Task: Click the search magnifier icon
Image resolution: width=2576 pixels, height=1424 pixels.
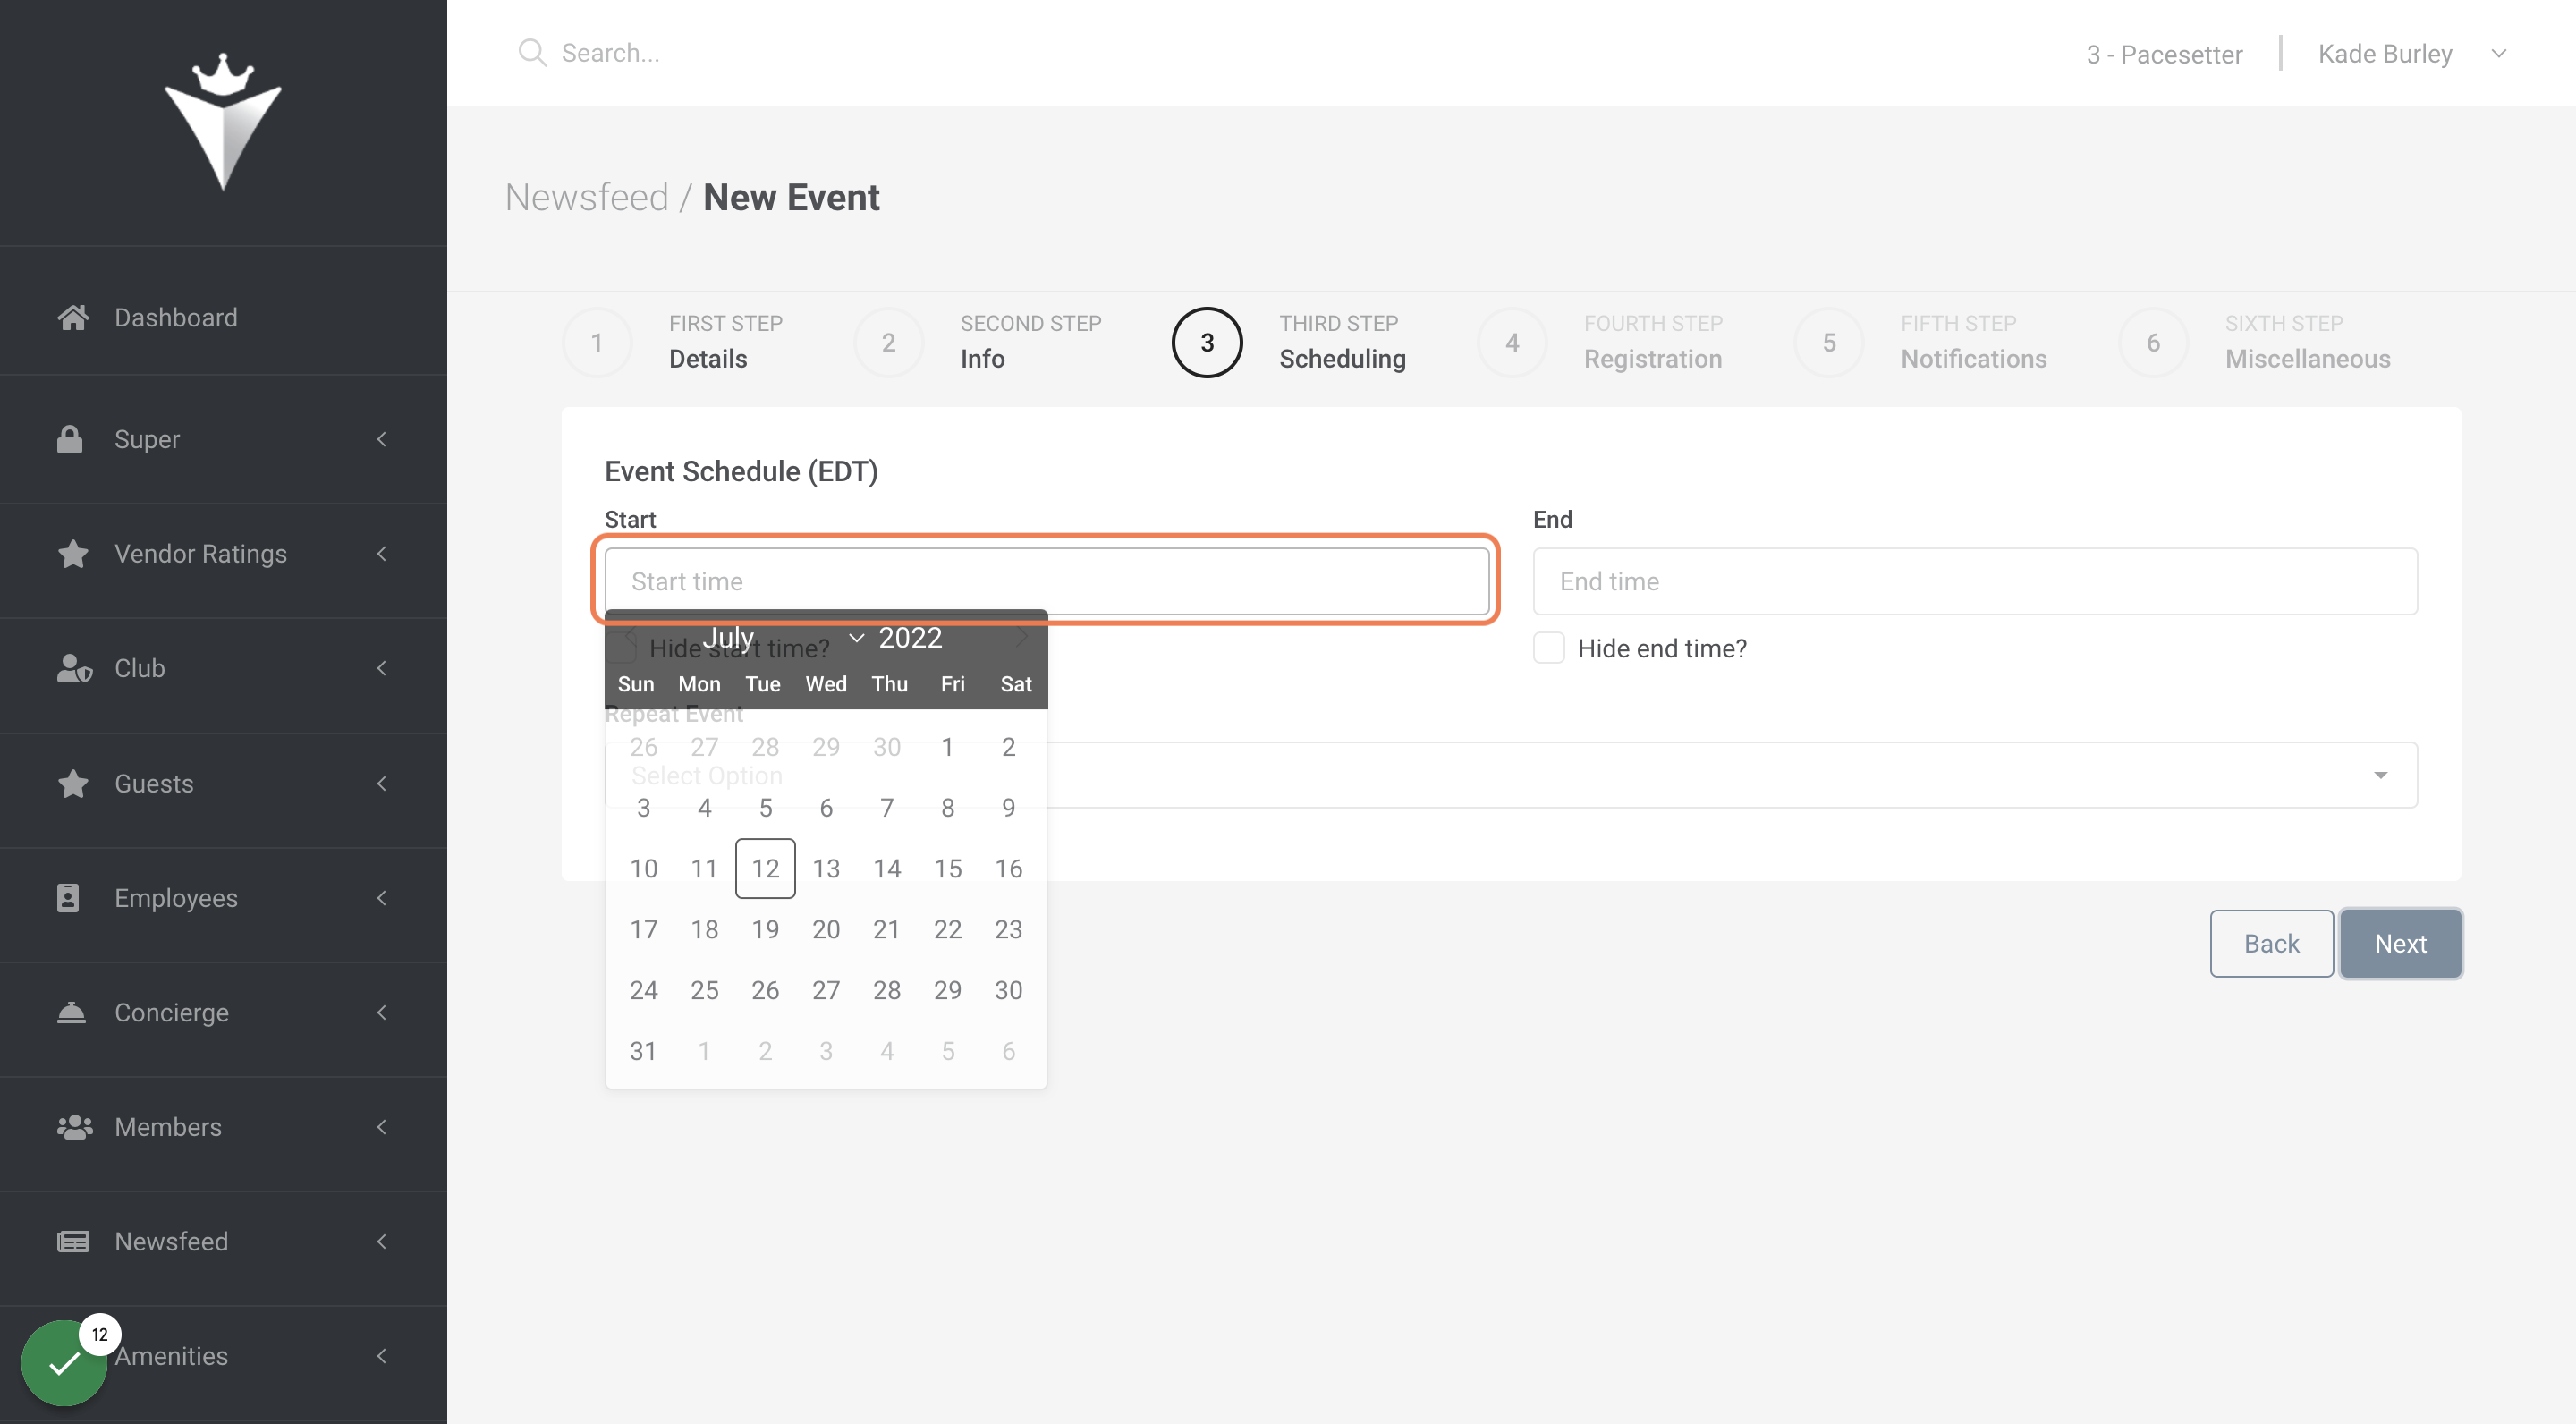Action: coord(532,53)
